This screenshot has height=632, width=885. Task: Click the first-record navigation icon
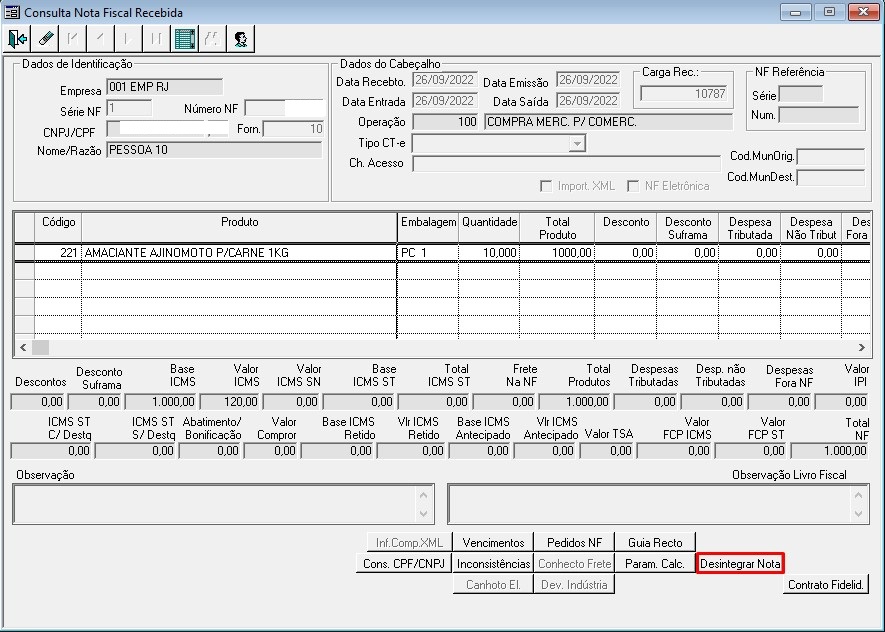[73, 39]
